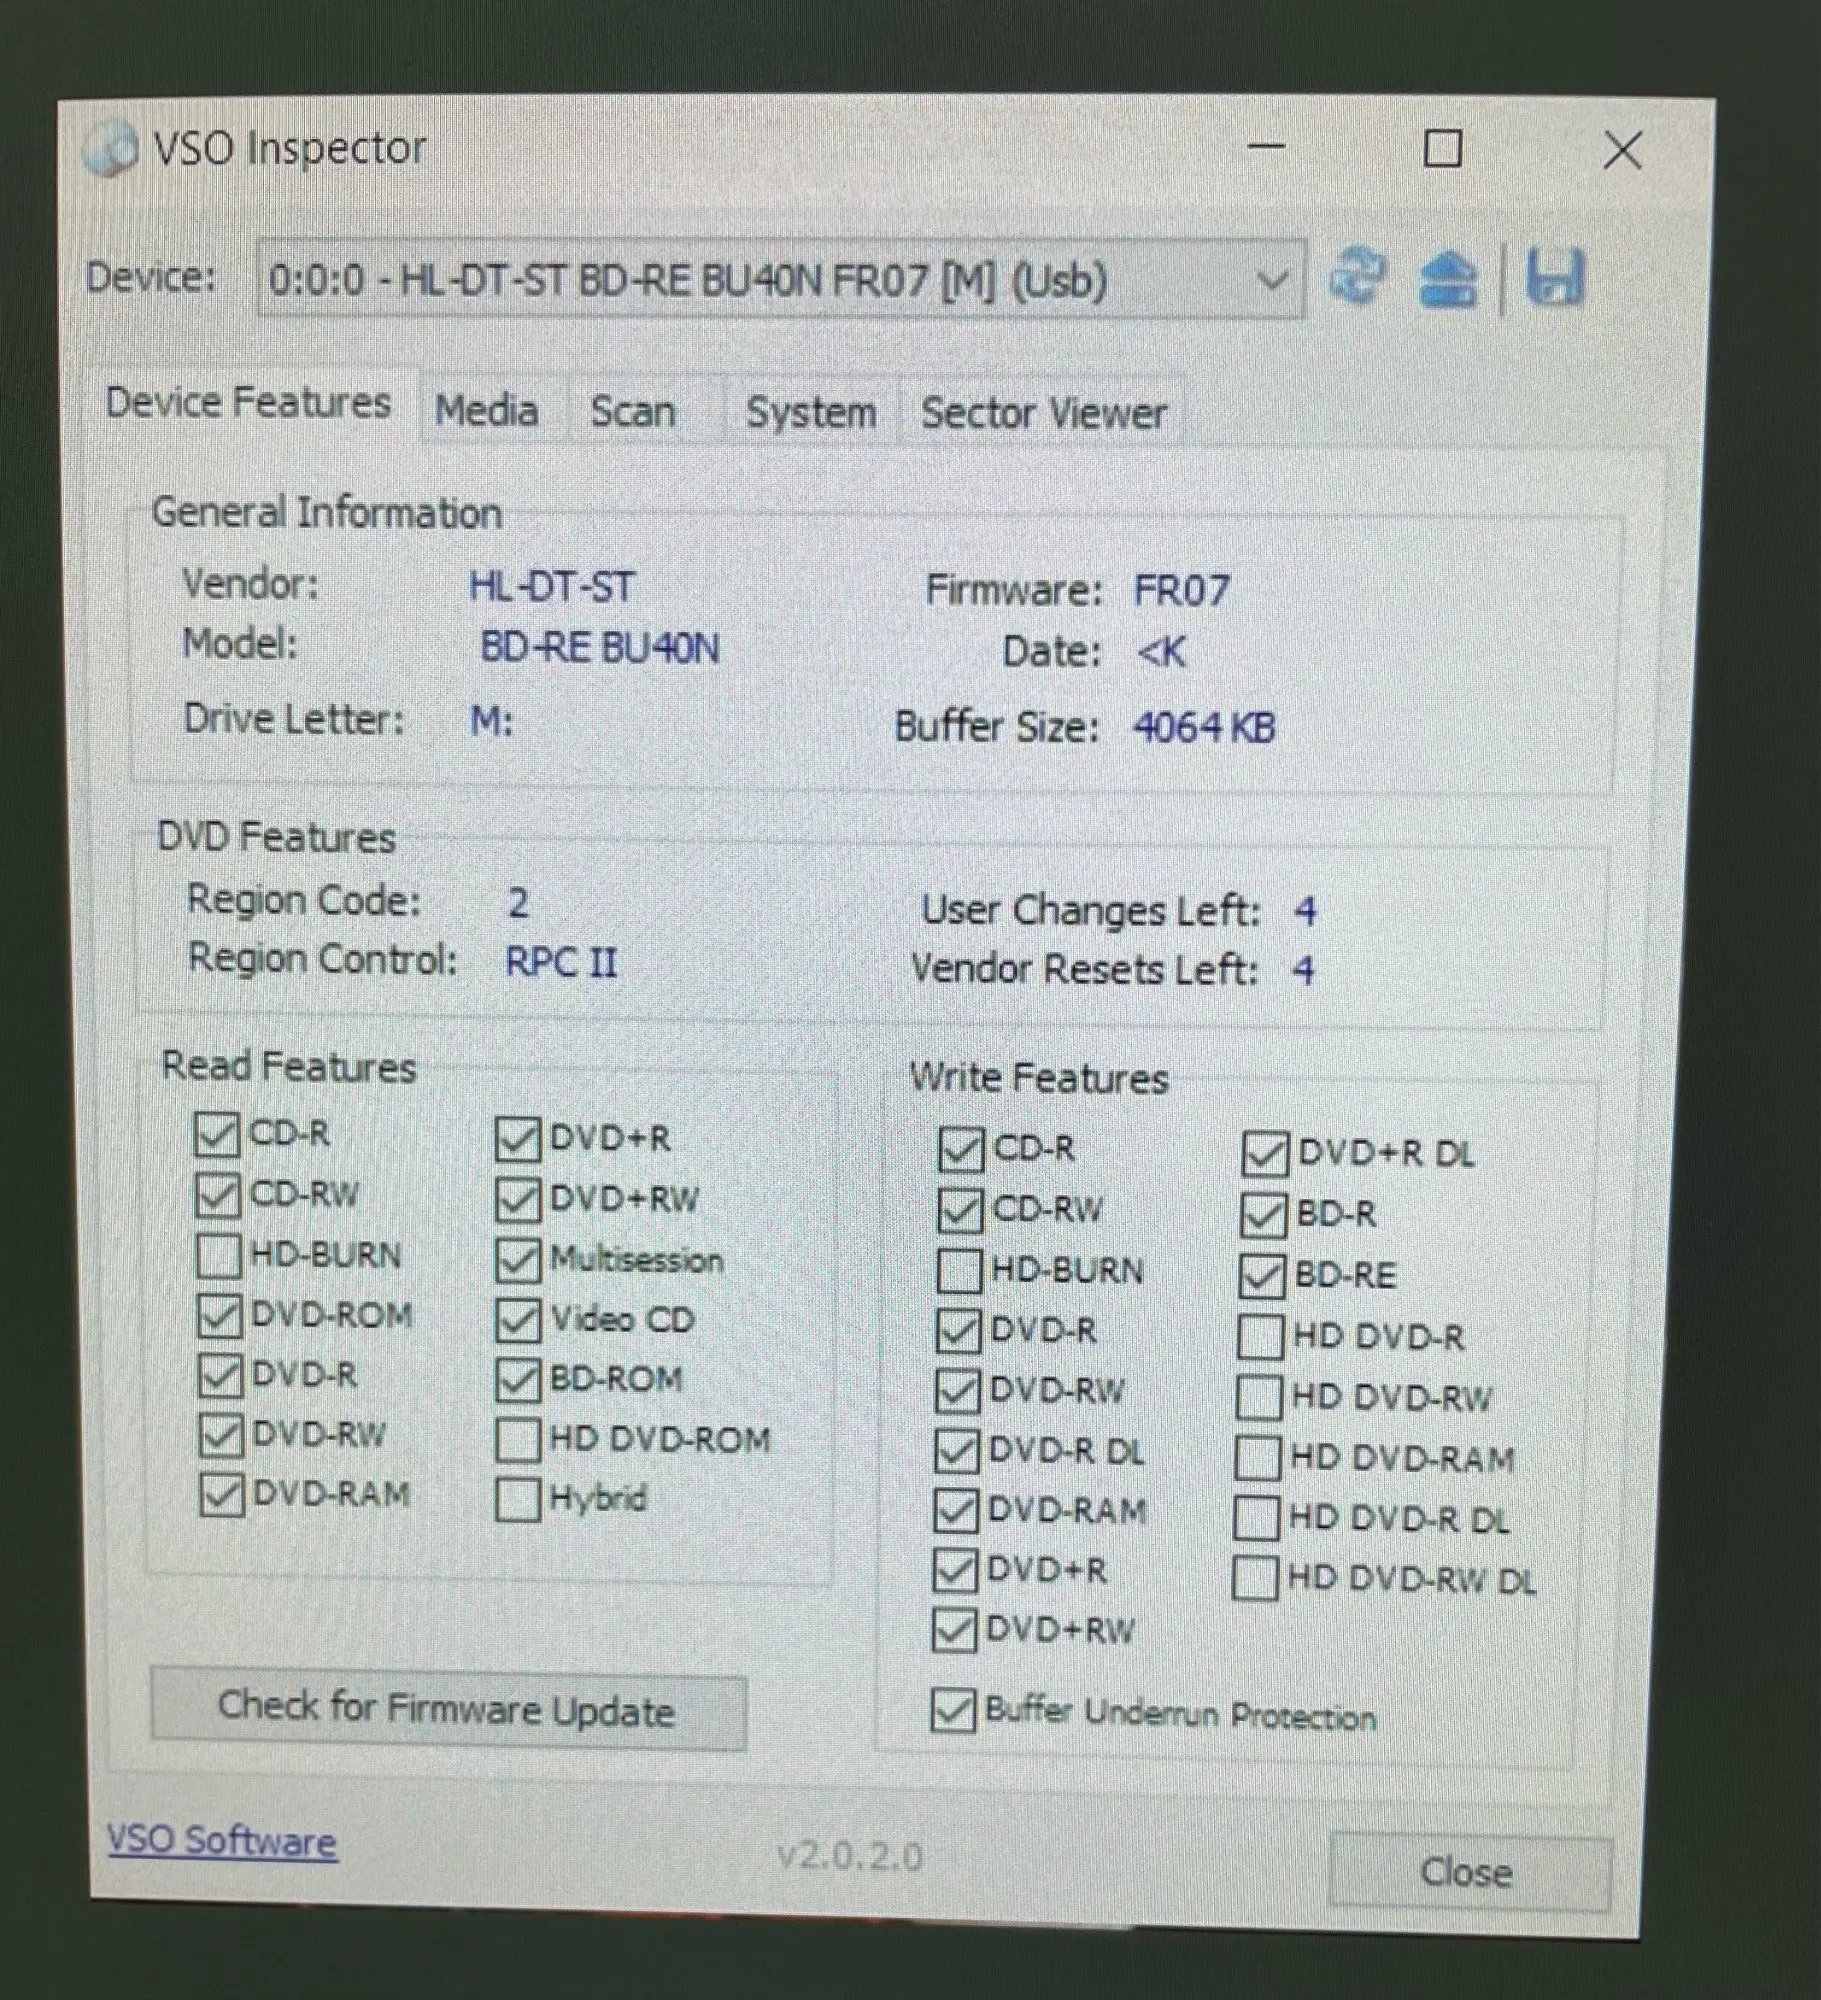The width and height of the screenshot is (1821, 2000).
Task: Toggle DVD+RW checkbox in Write Features
Action: tap(953, 1631)
